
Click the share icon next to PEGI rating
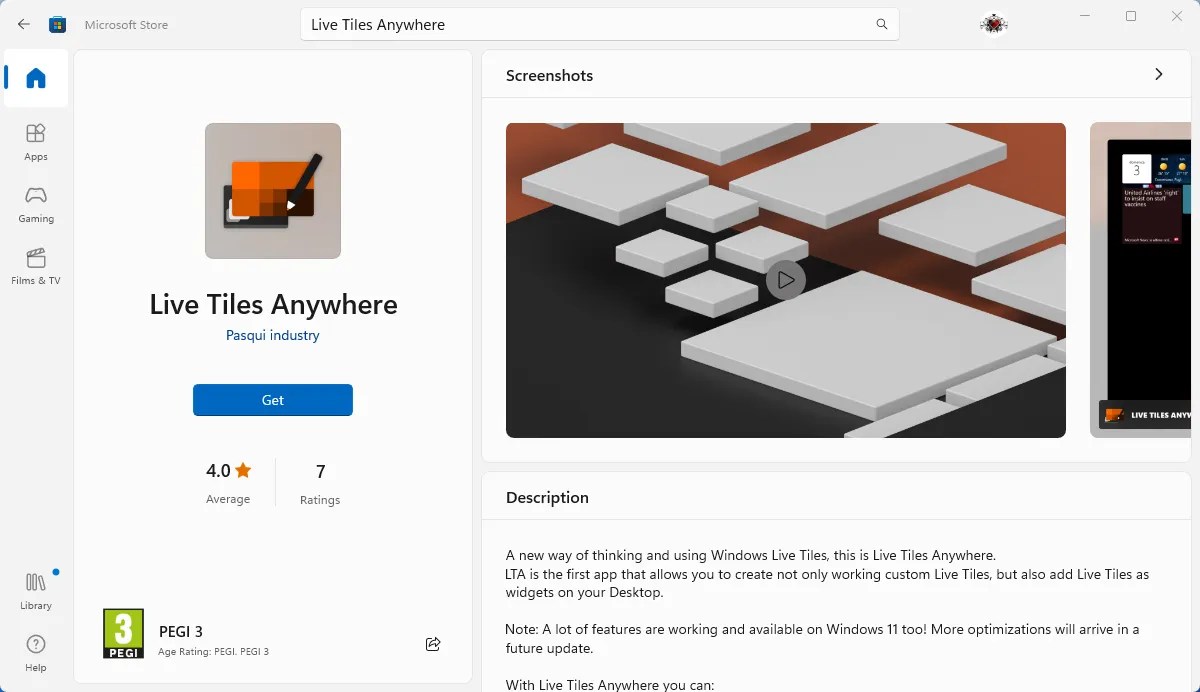[433, 644]
